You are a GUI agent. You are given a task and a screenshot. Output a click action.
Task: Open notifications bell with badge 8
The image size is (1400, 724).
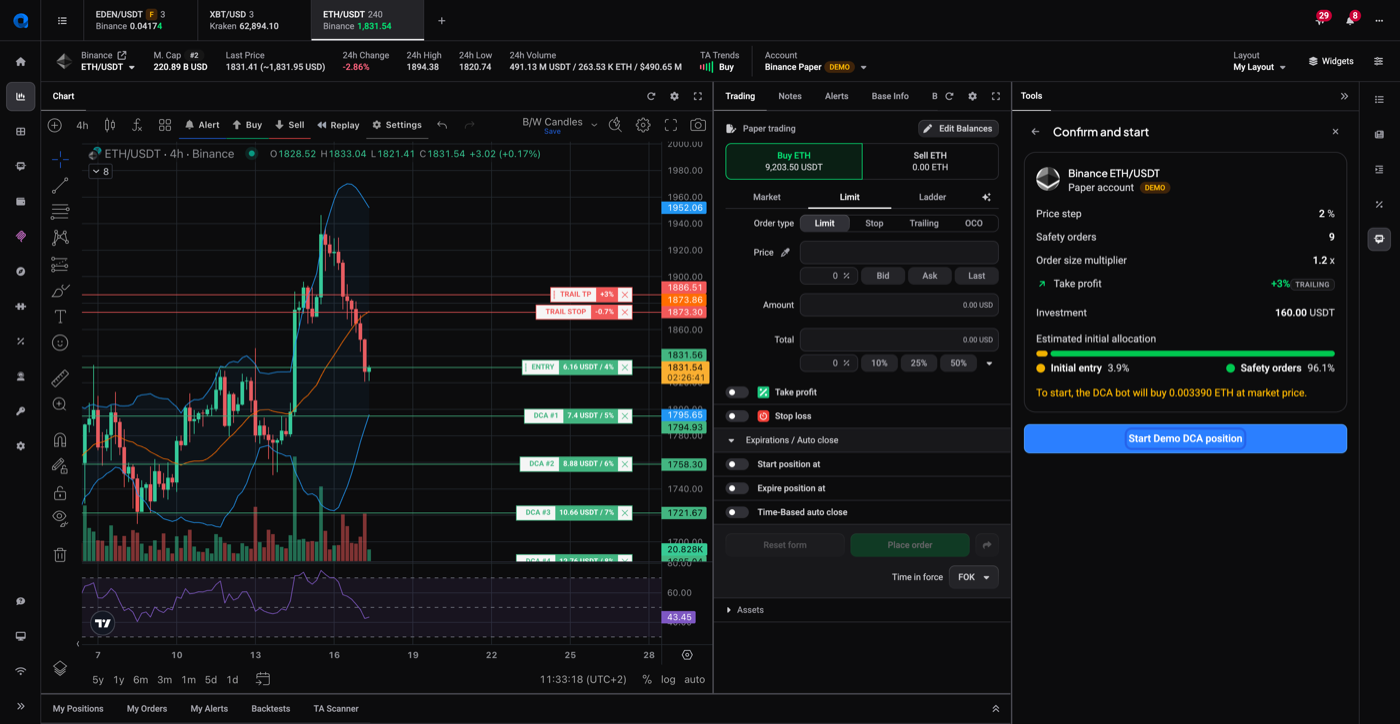coord(1350,20)
